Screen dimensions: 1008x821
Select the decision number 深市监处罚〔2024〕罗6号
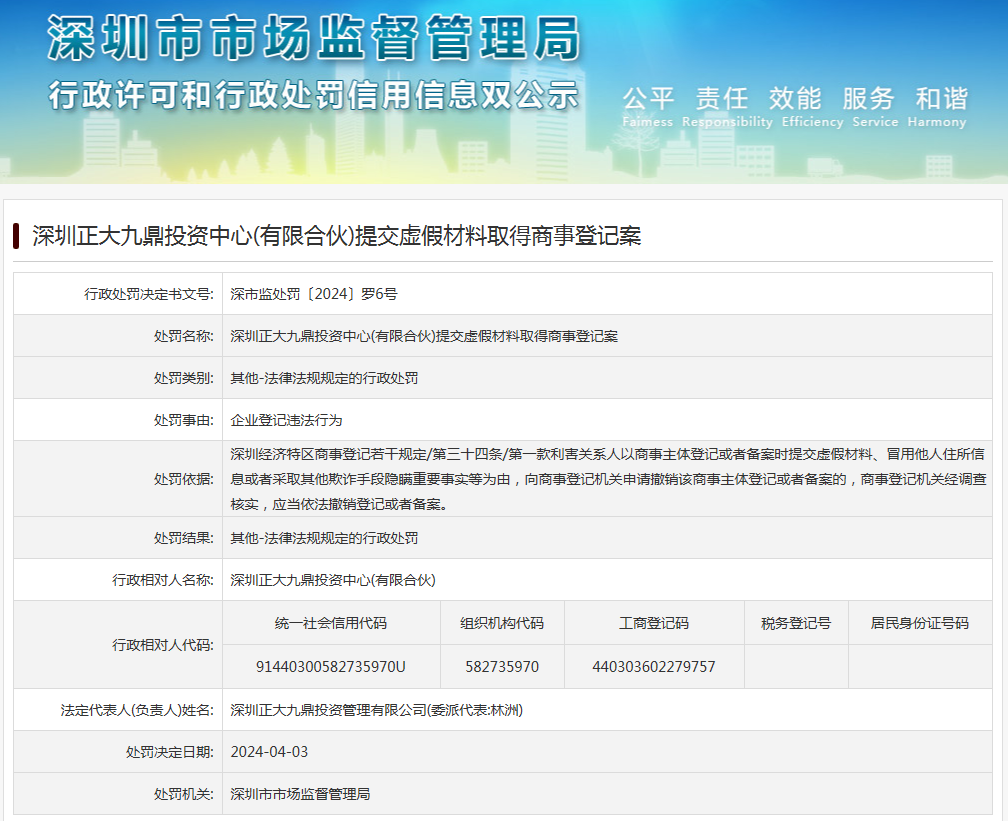click(314, 294)
